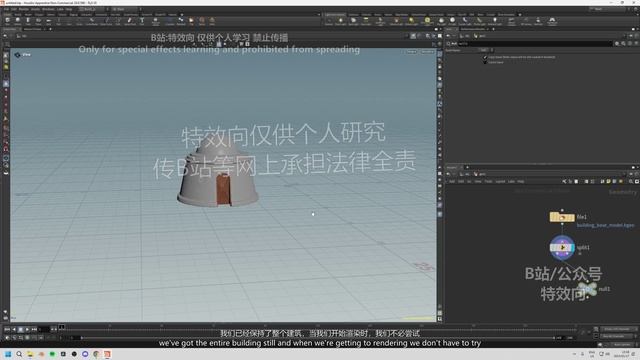This screenshot has height=360, width=640.
Task: Jump to the last frame on the playbar
Action: click(x=34, y=329)
